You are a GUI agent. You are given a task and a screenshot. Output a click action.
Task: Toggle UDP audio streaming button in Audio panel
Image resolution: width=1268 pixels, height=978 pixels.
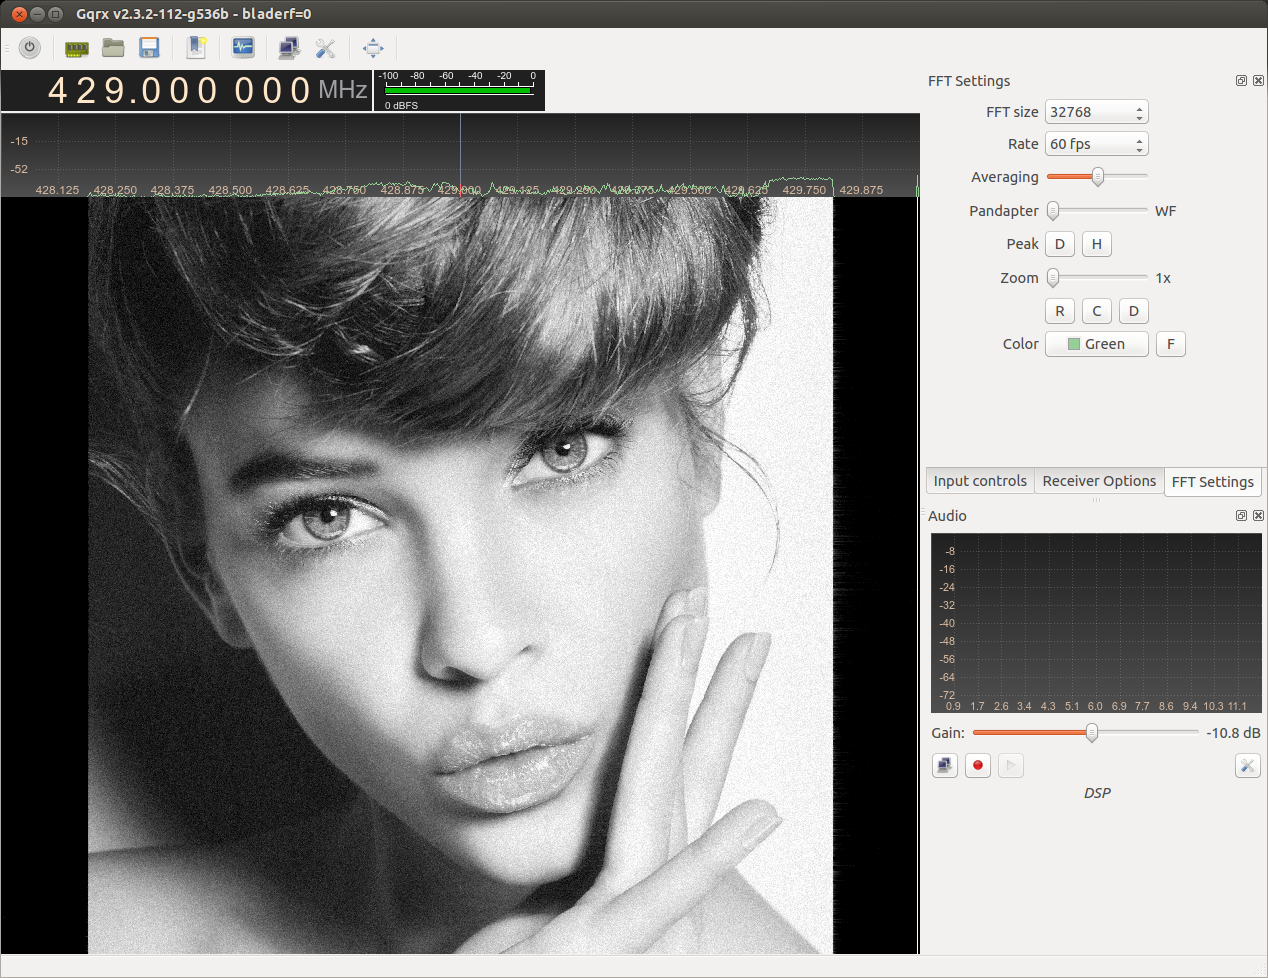click(944, 766)
